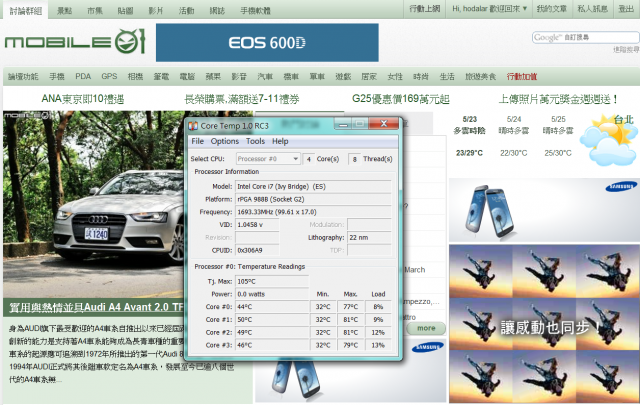Click the EOS 600D banner ad
This screenshot has width=640, height=405.
[267, 42]
